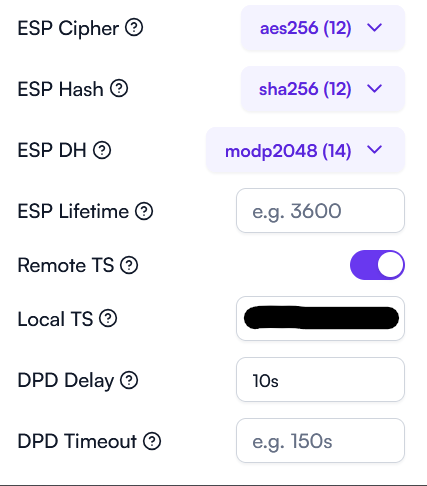
Task: Click the ESP DH help icon
Action: pos(102,150)
